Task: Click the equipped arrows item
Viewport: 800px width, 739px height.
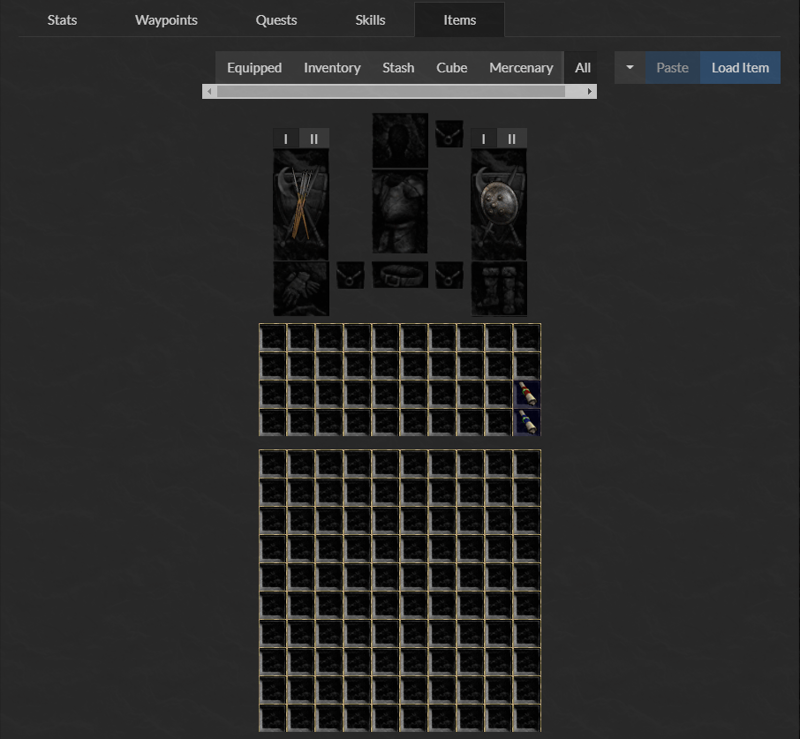Action: click(301, 205)
